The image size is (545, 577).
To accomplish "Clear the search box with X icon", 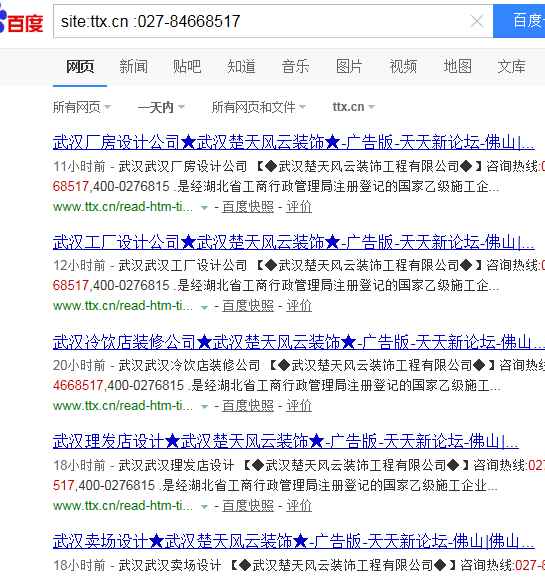I will pyautogui.click(x=477, y=21).
